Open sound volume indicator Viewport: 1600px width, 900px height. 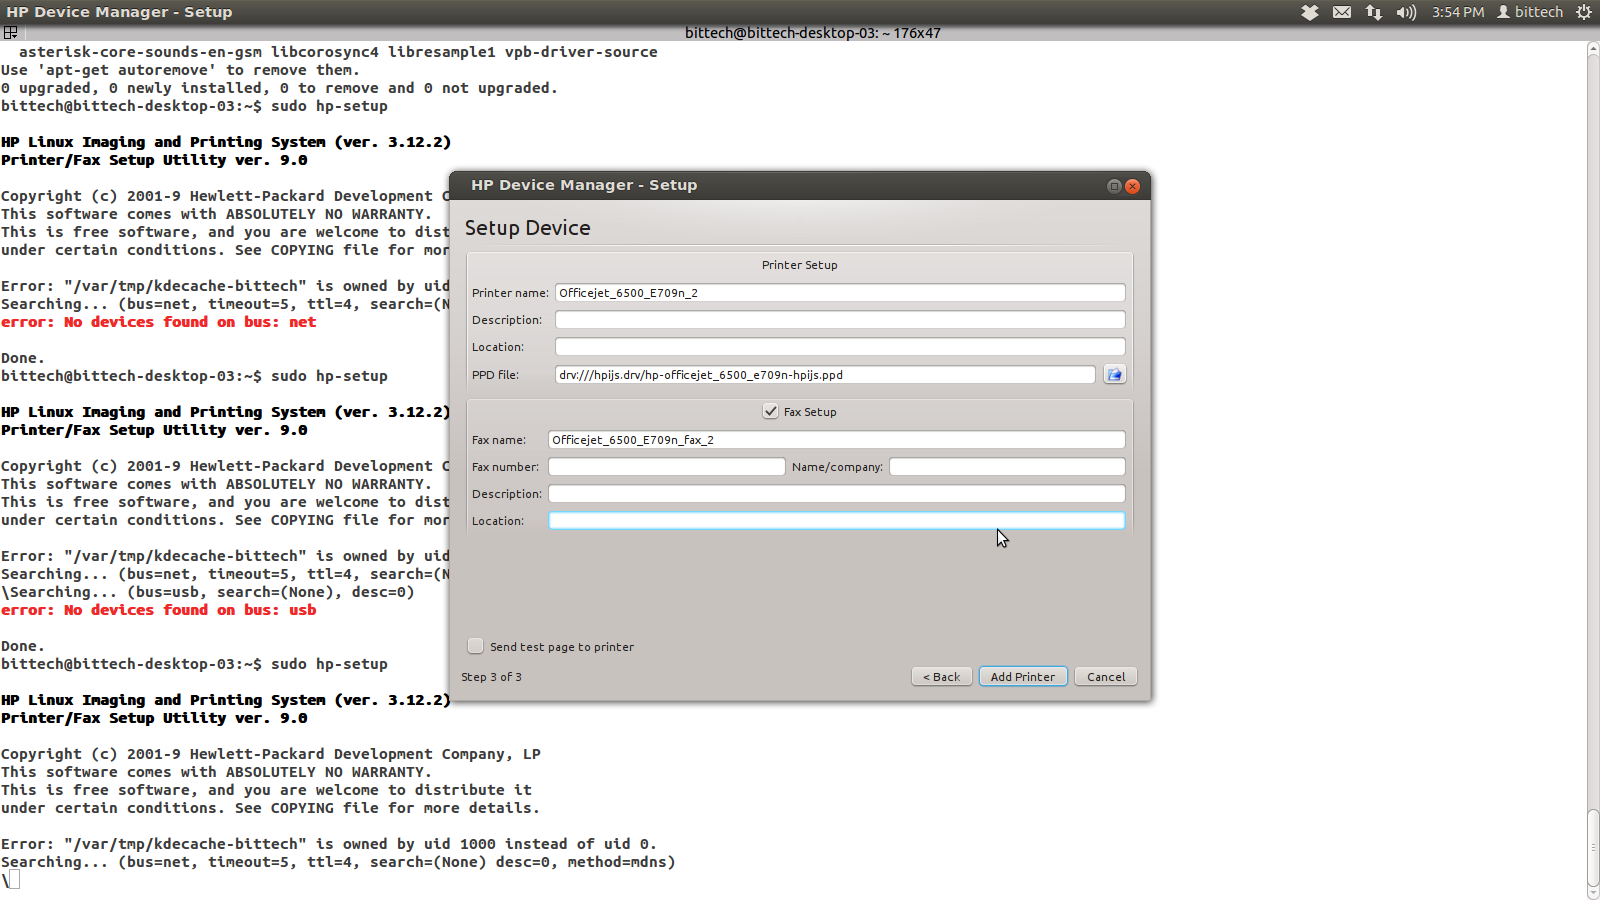[1406, 12]
